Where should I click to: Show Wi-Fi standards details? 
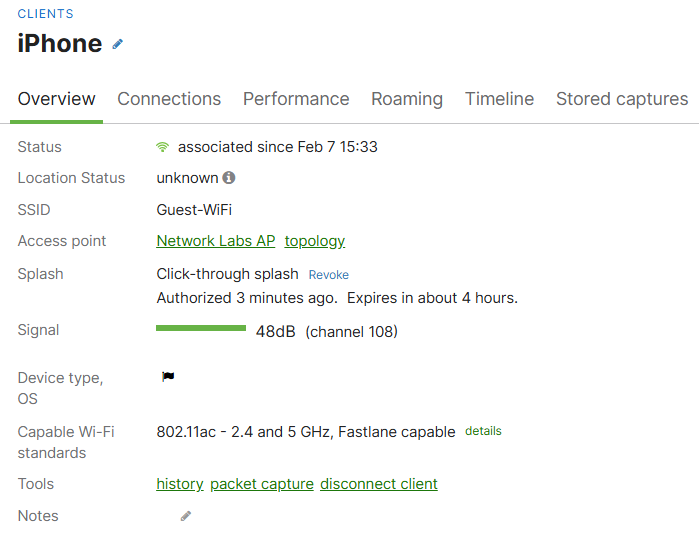483,431
